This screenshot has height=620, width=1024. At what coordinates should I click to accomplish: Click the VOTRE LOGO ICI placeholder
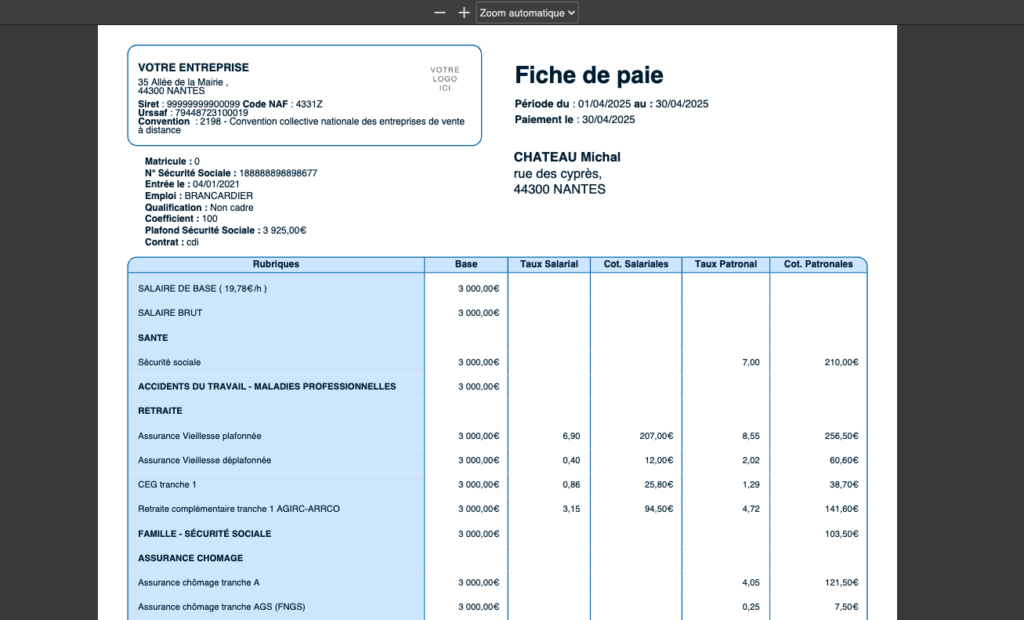[443, 77]
